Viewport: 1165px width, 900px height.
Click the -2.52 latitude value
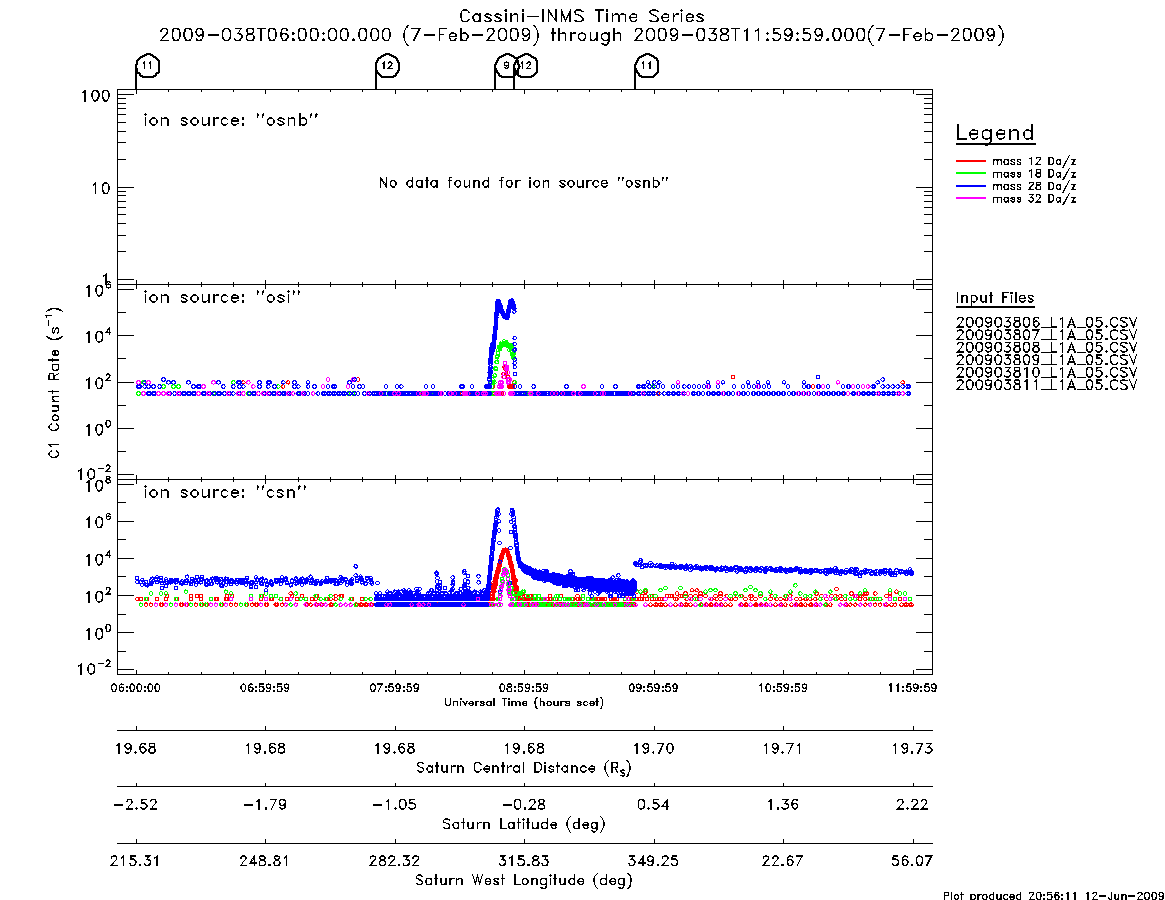[x=135, y=805]
